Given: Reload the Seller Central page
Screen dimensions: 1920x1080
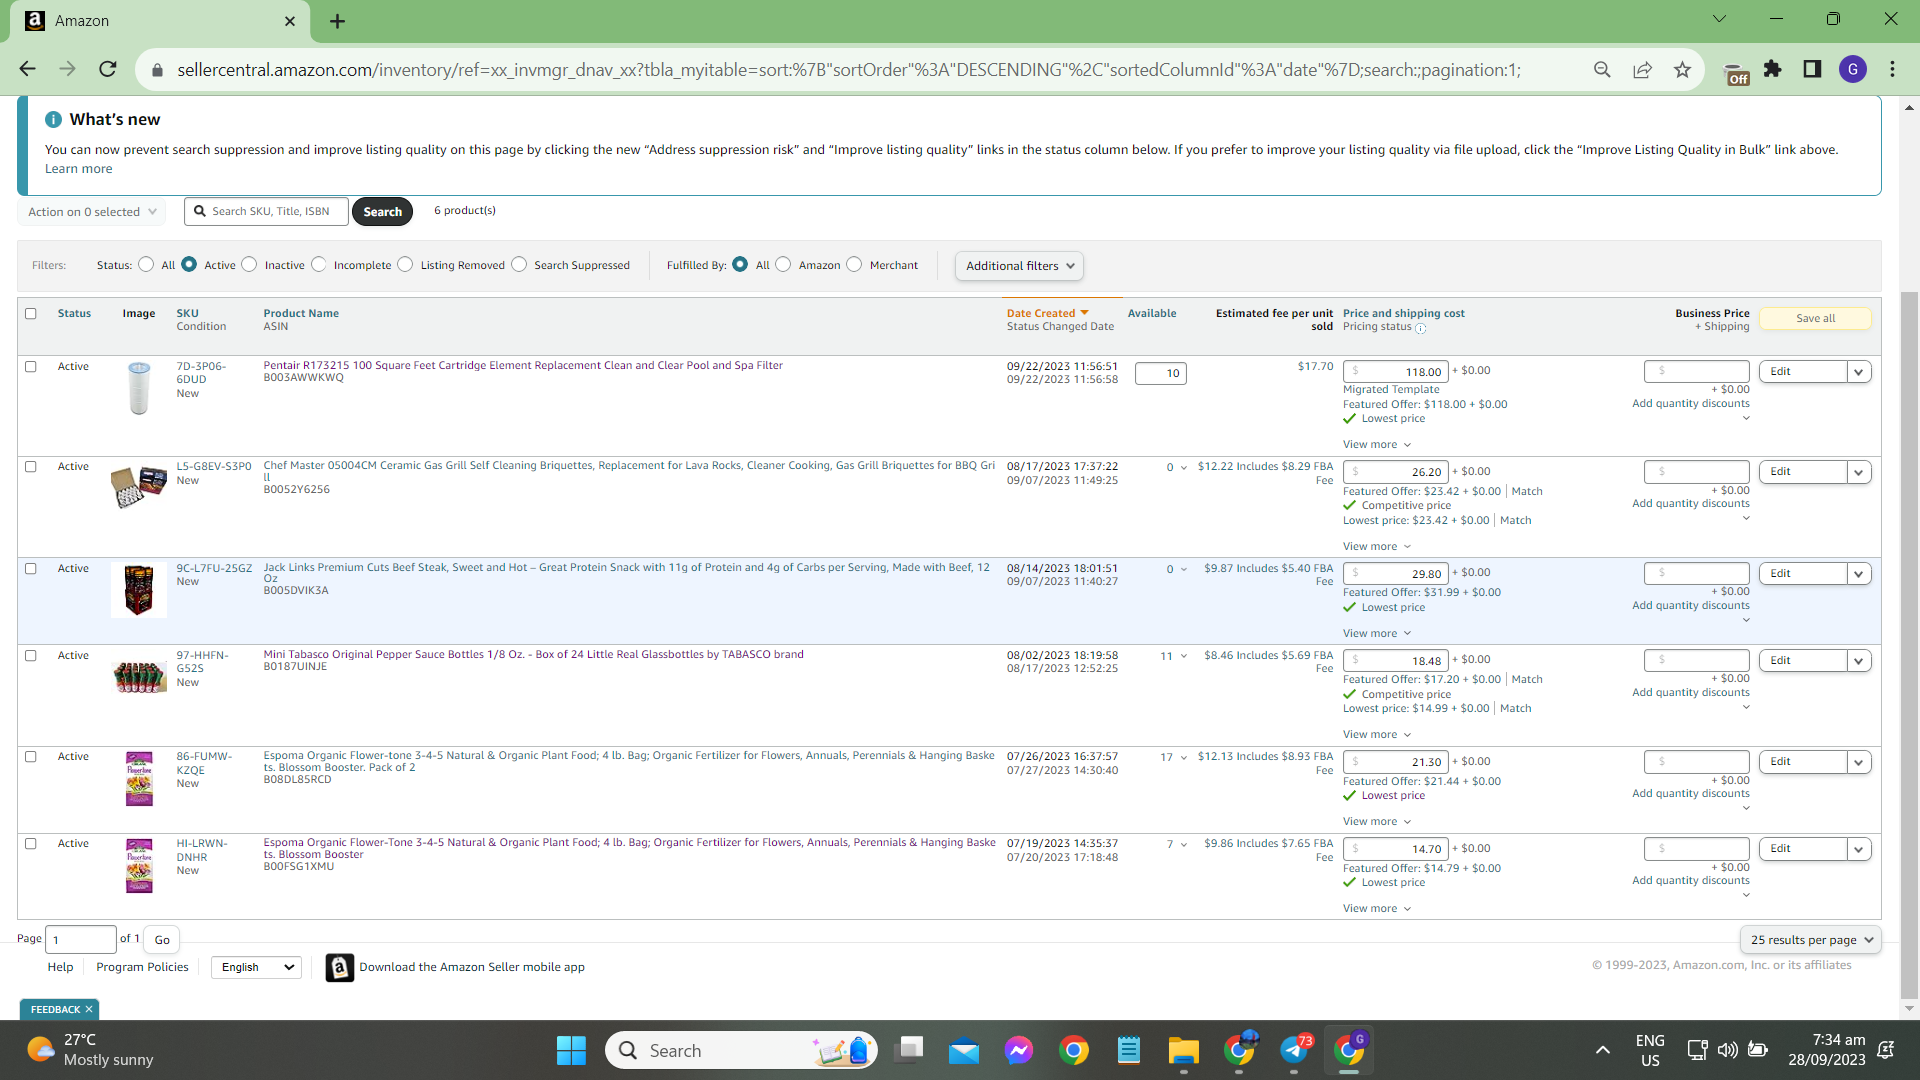Looking at the screenshot, I should point(108,69).
